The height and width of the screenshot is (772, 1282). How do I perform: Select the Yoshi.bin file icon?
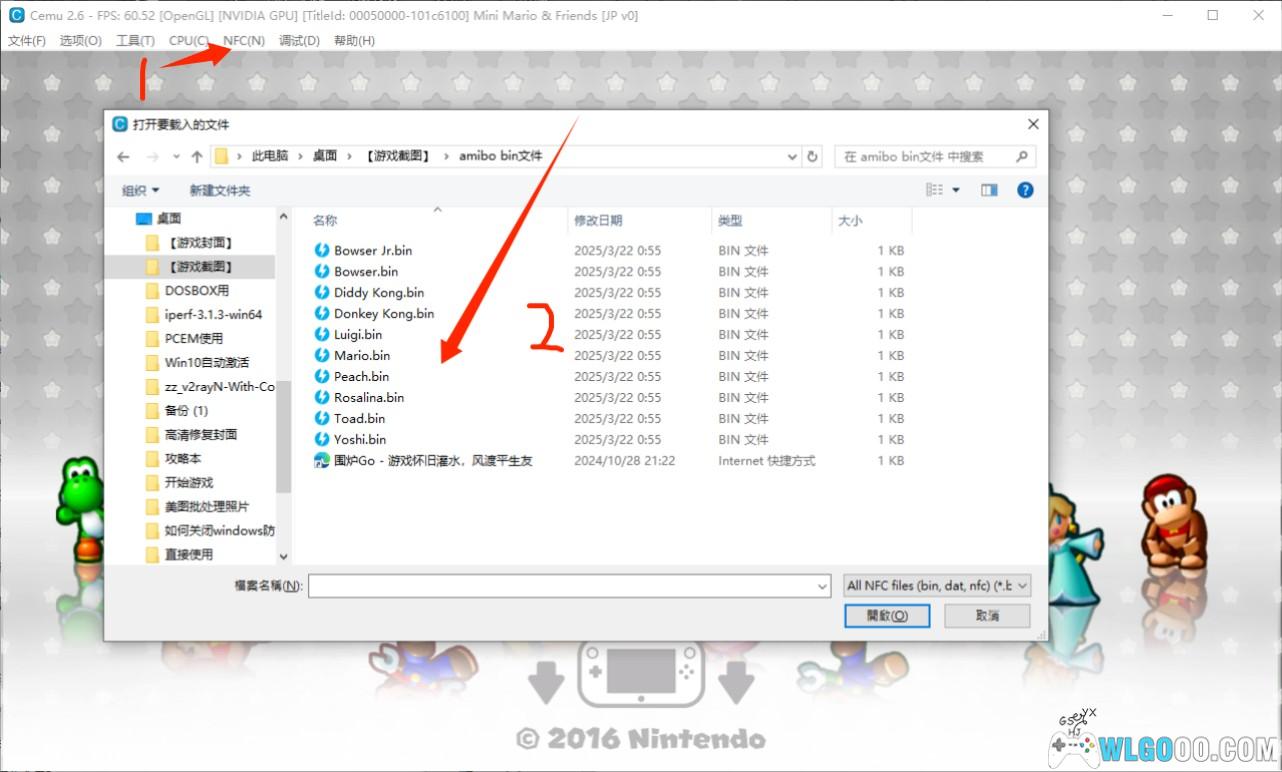point(322,439)
